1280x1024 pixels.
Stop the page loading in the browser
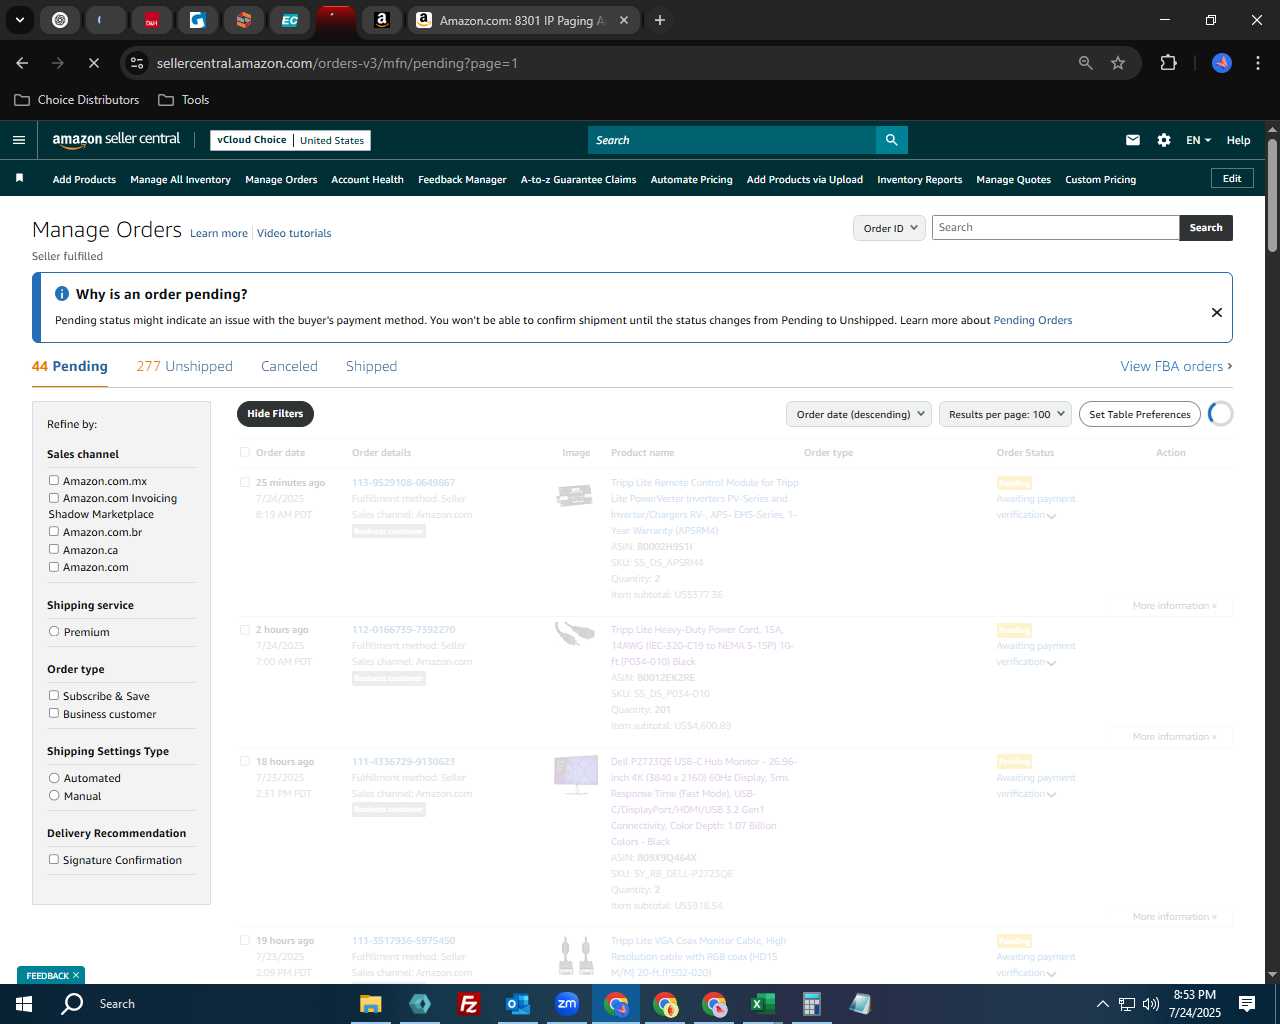pos(93,63)
